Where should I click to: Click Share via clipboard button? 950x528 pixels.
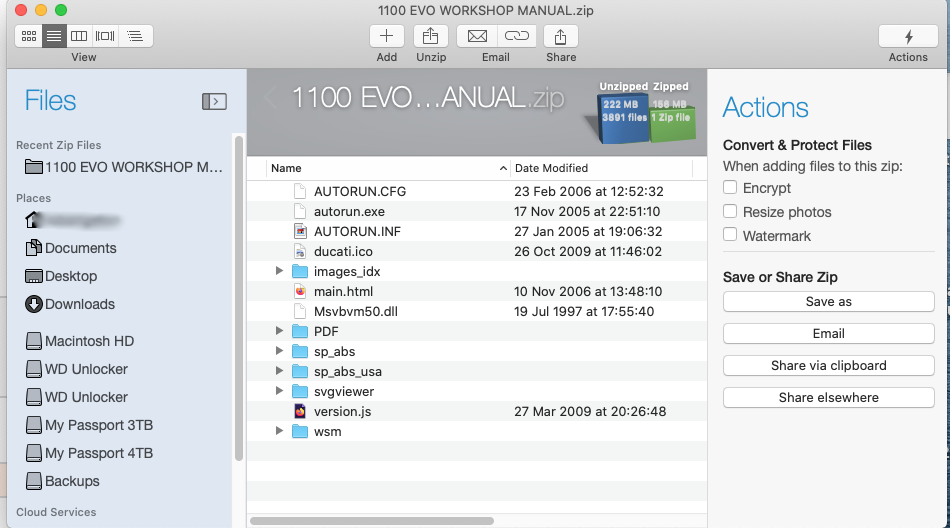(828, 366)
